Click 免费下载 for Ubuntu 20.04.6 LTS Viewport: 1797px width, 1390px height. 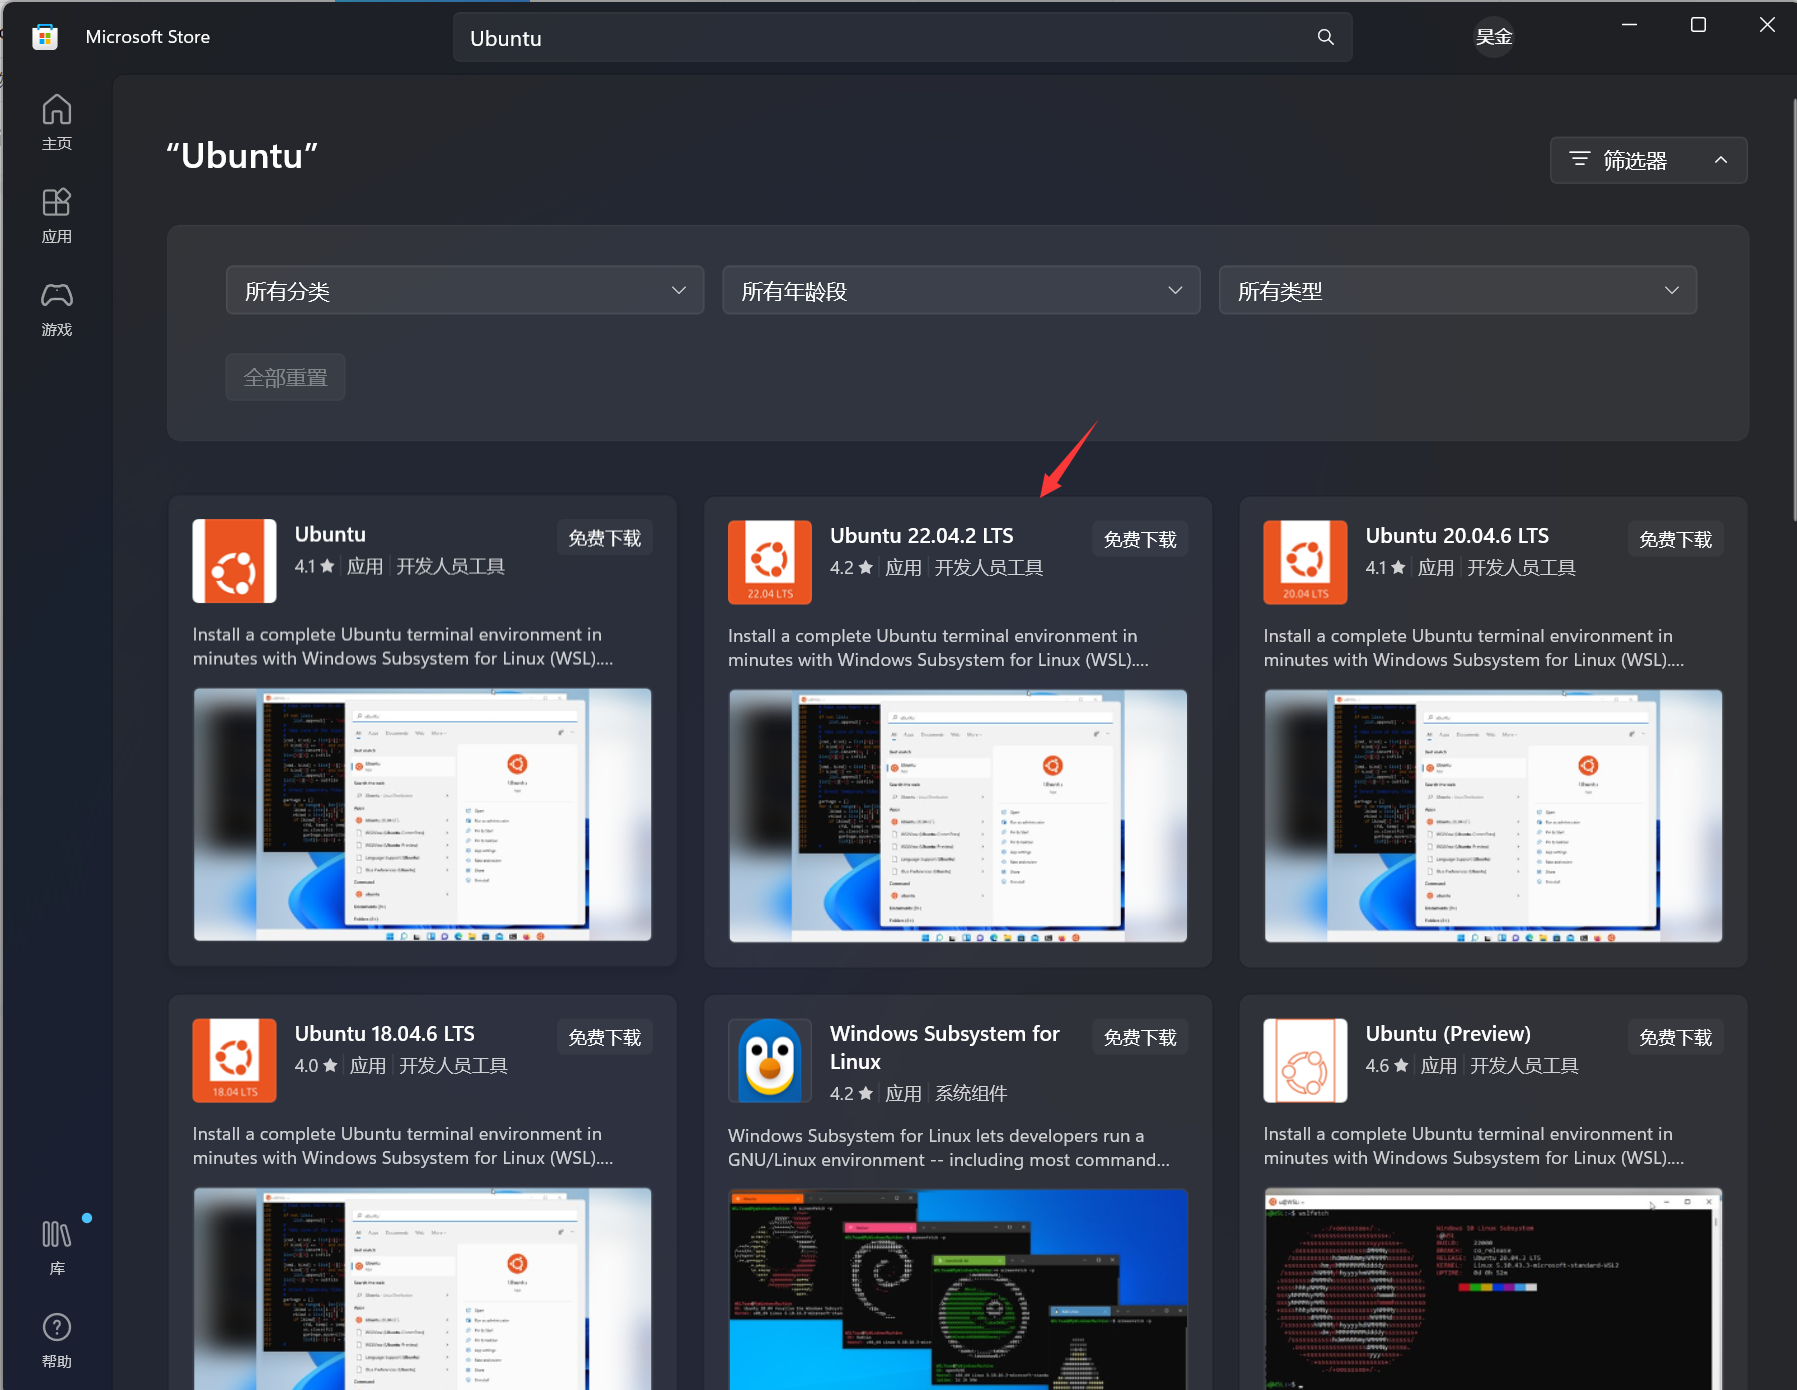pos(1675,539)
